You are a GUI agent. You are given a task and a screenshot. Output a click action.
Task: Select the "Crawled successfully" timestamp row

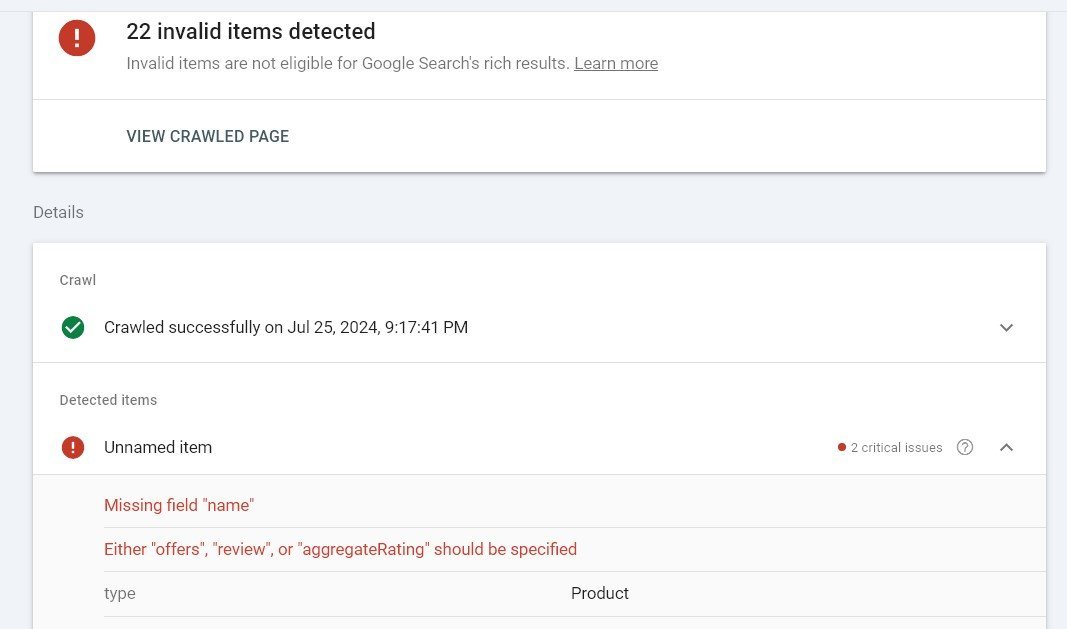(286, 327)
